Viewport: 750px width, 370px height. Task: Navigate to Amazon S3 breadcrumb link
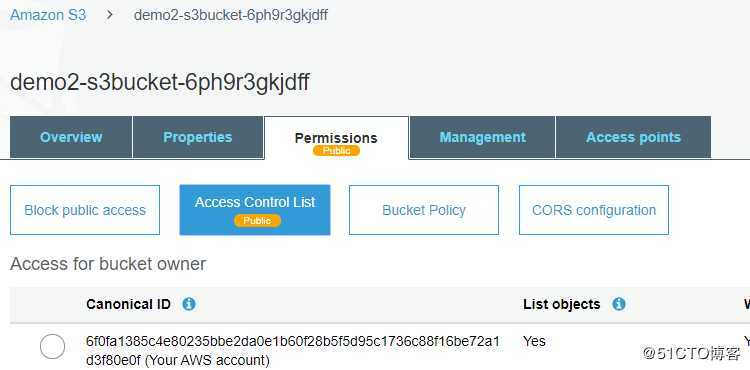coord(48,15)
